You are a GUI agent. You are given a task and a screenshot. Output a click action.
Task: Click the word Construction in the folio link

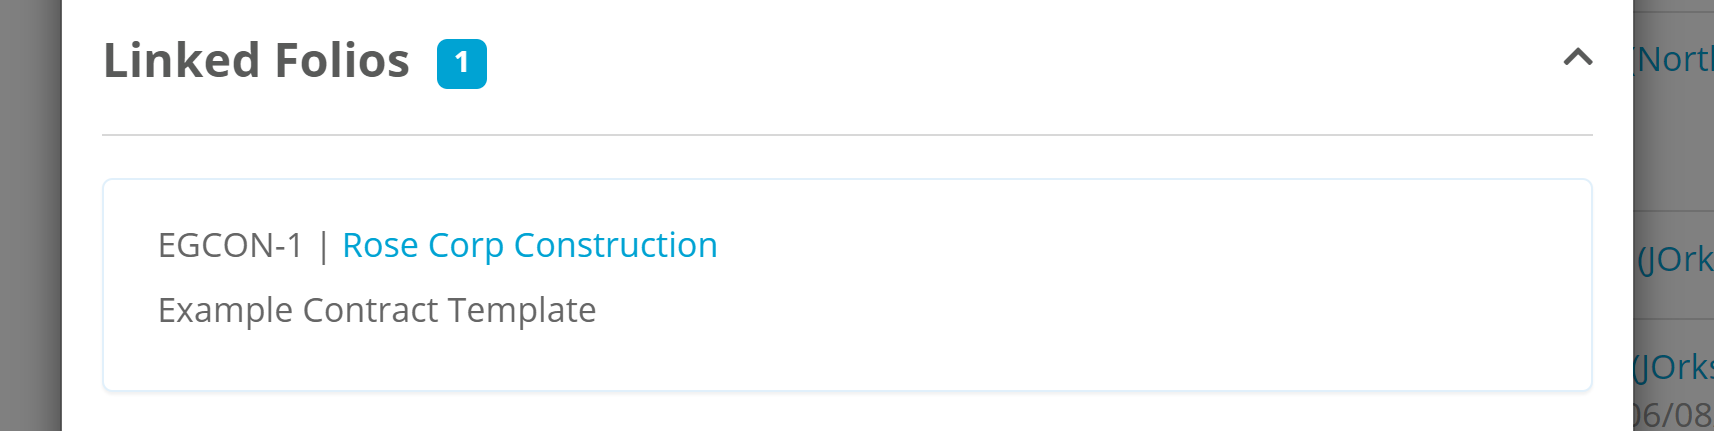point(615,245)
